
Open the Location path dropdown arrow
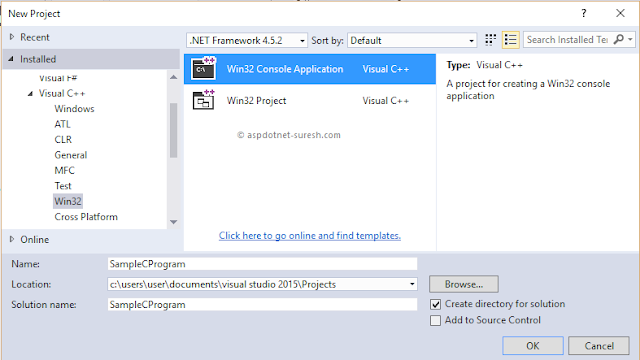point(412,284)
